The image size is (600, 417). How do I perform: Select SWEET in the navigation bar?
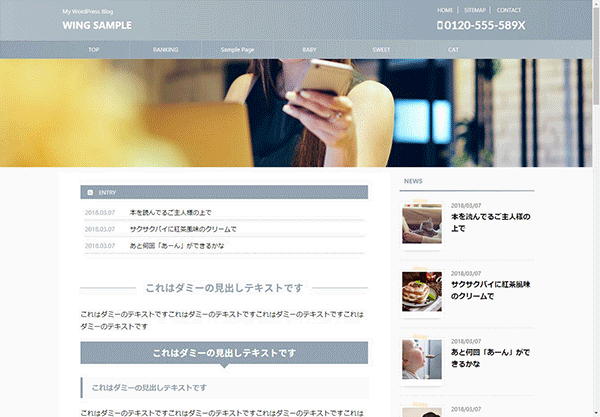coord(381,49)
